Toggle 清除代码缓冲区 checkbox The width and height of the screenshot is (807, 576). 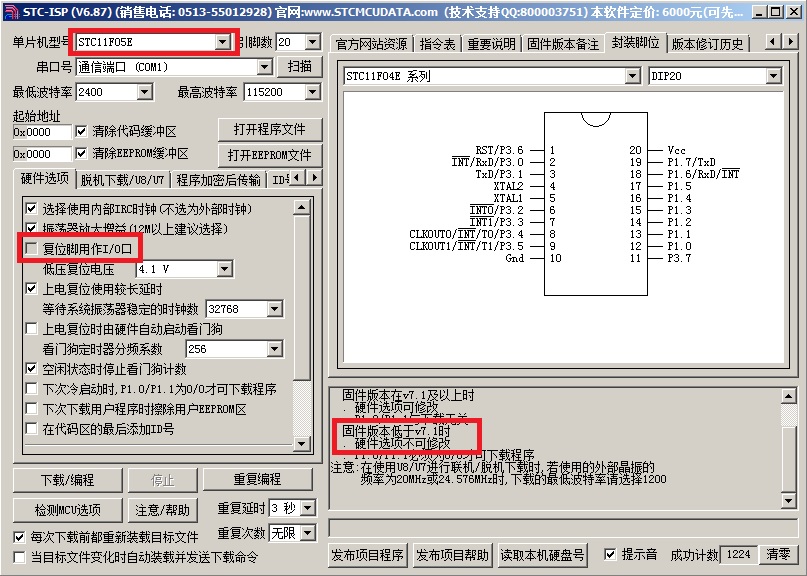pyautogui.click(x=81, y=131)
